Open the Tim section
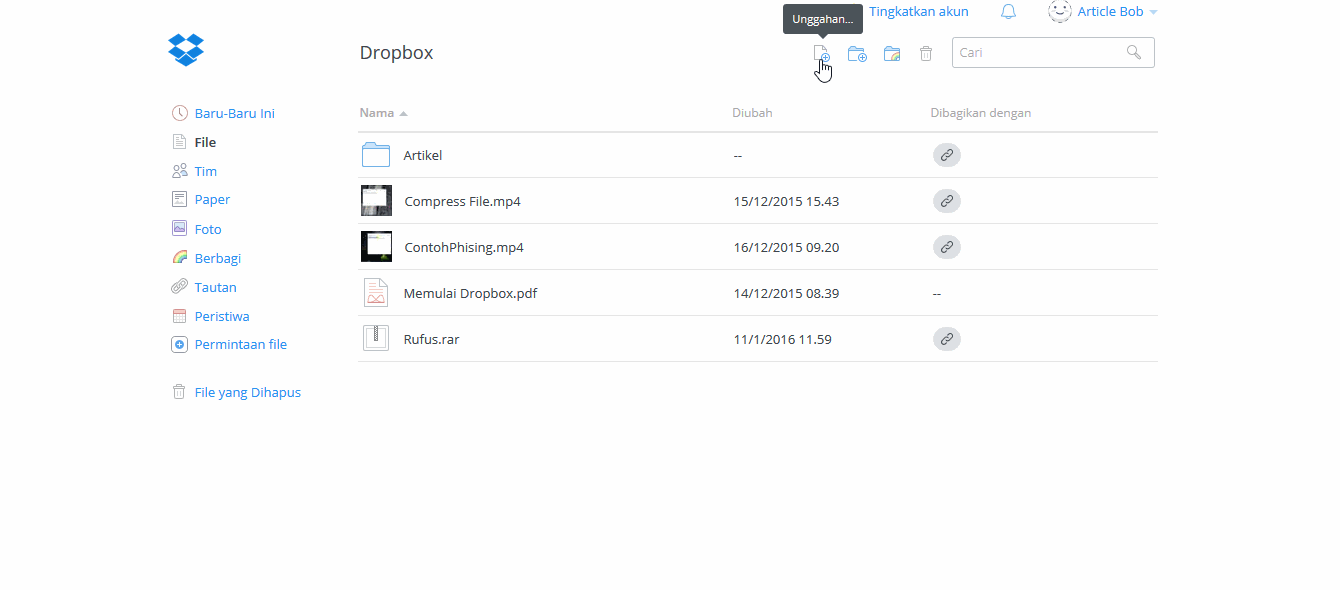 (x=206, y=171)
